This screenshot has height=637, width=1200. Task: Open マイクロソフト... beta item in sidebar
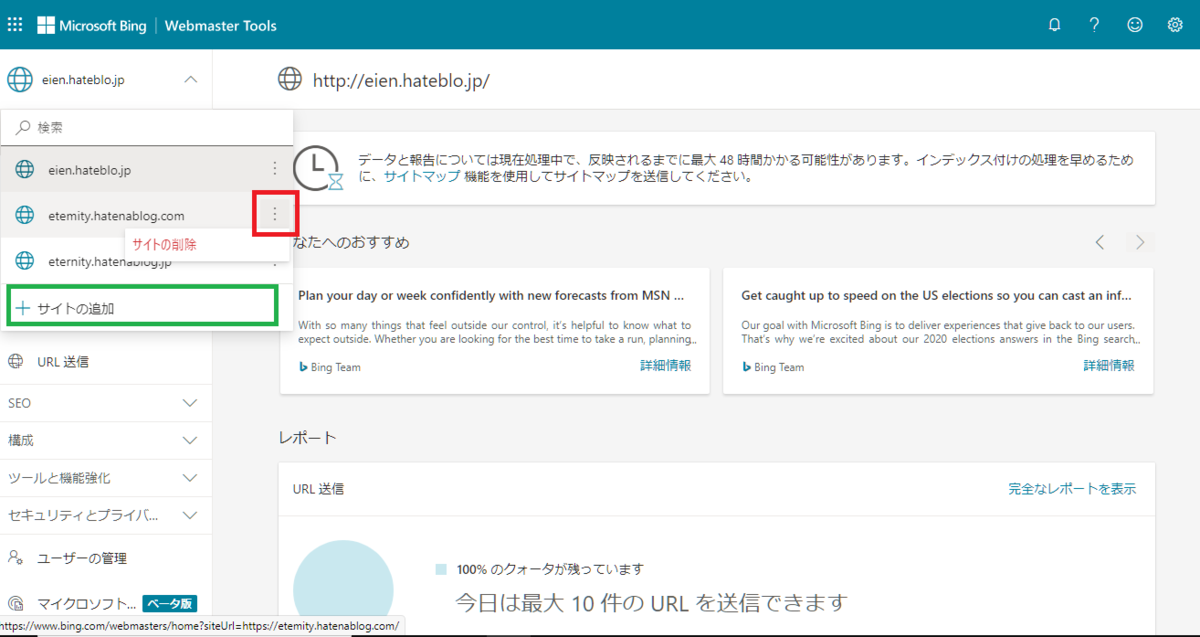tap(86, 604)
